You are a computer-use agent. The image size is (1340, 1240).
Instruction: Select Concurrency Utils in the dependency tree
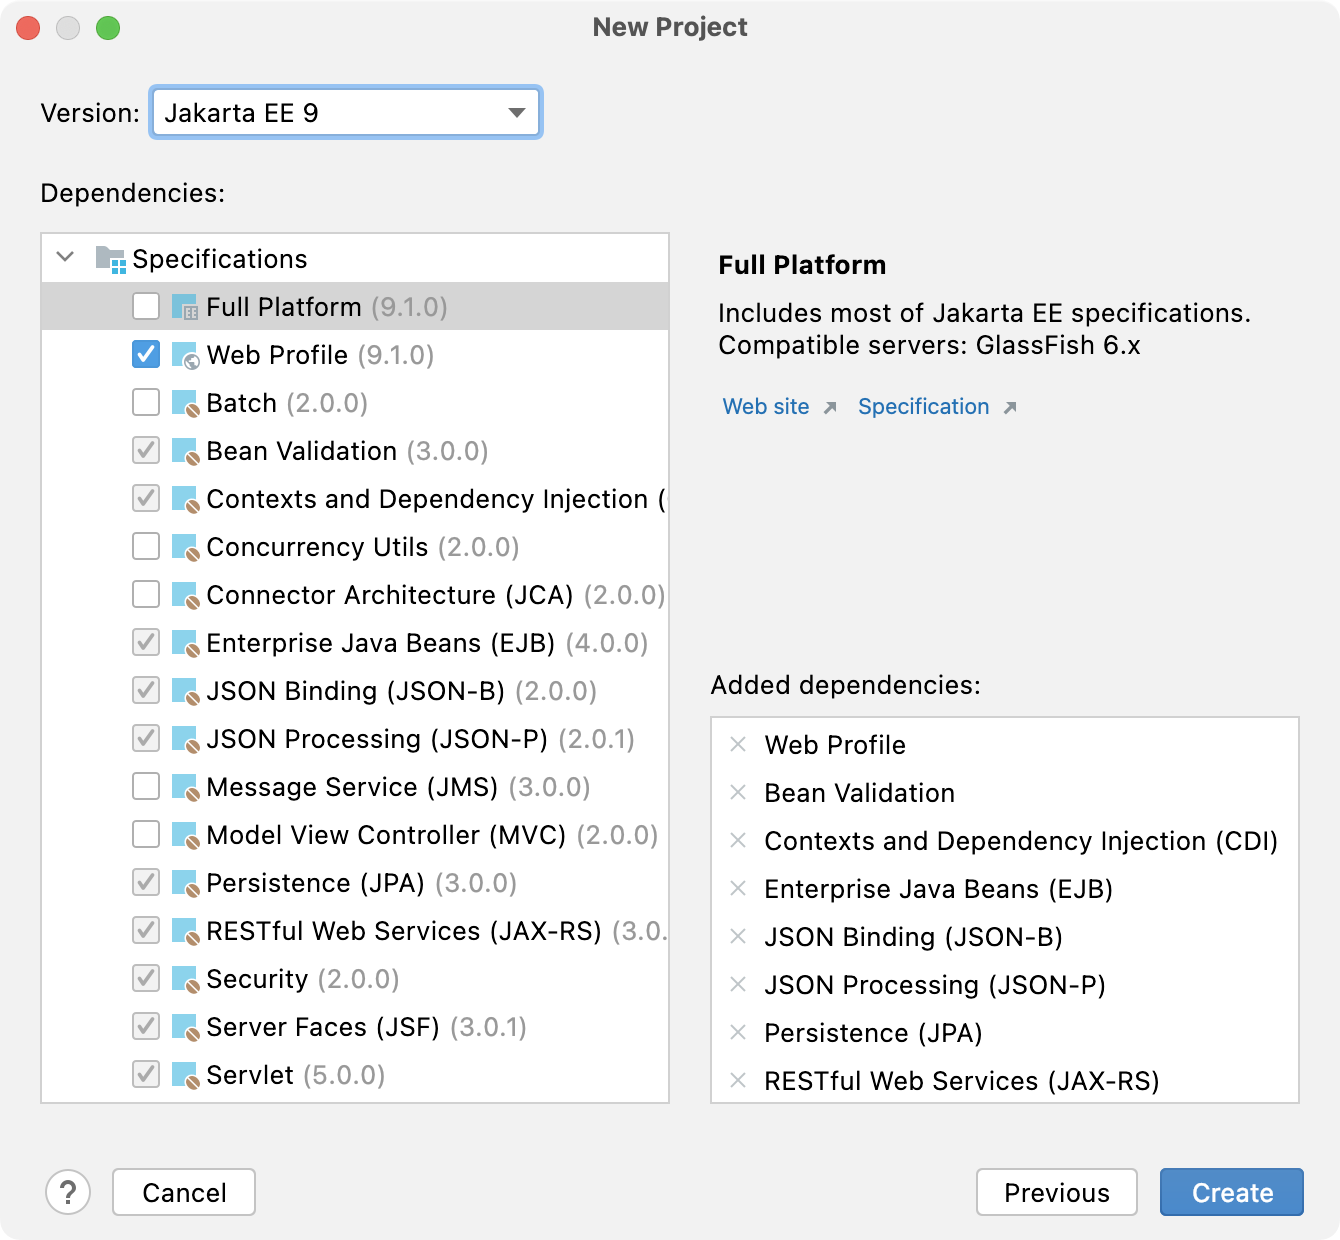click(x=318, y=547)
